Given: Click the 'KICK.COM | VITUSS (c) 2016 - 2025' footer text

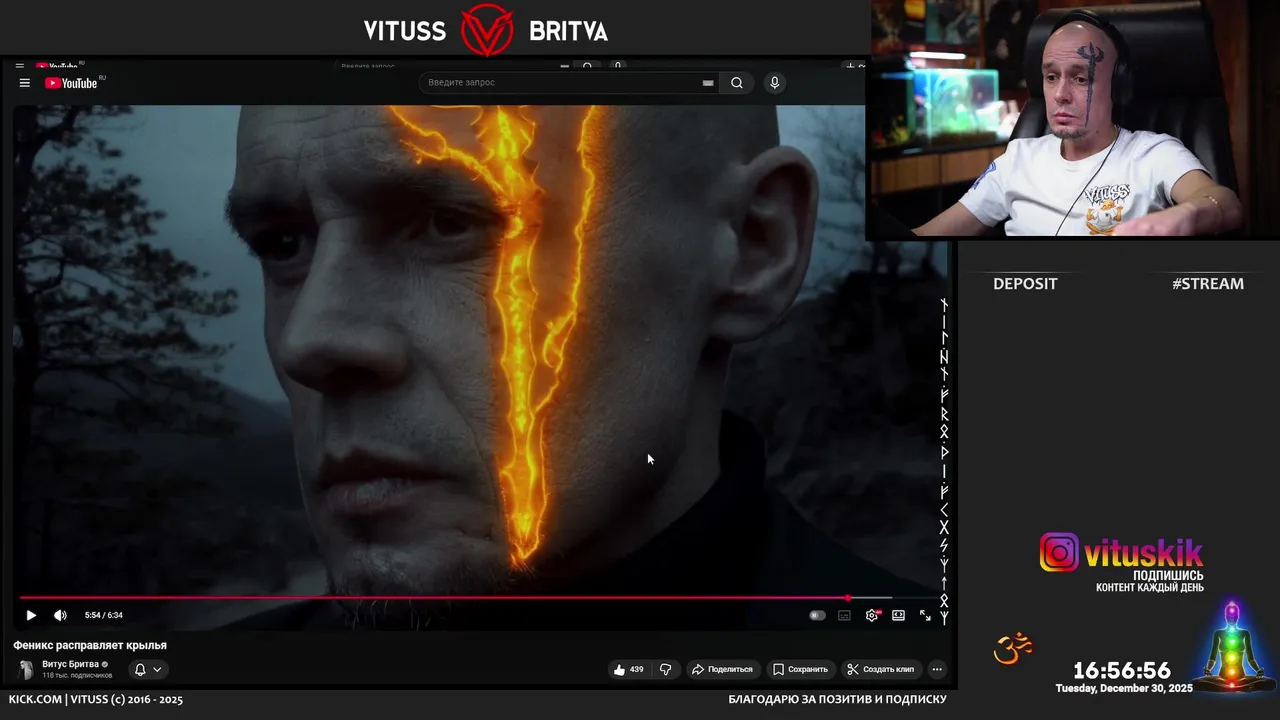Looking at the screenshot, I should click(96, 700).
